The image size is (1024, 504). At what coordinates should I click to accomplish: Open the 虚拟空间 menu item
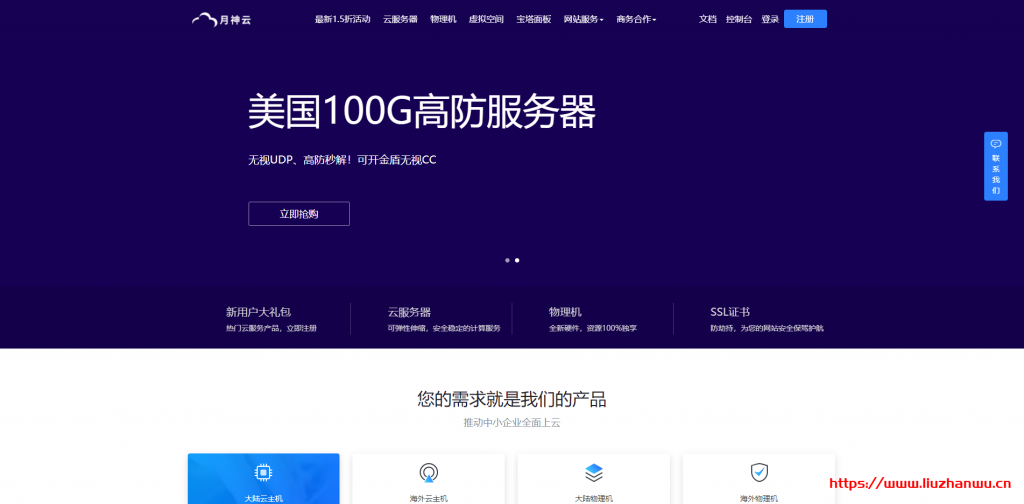[486, 19]
